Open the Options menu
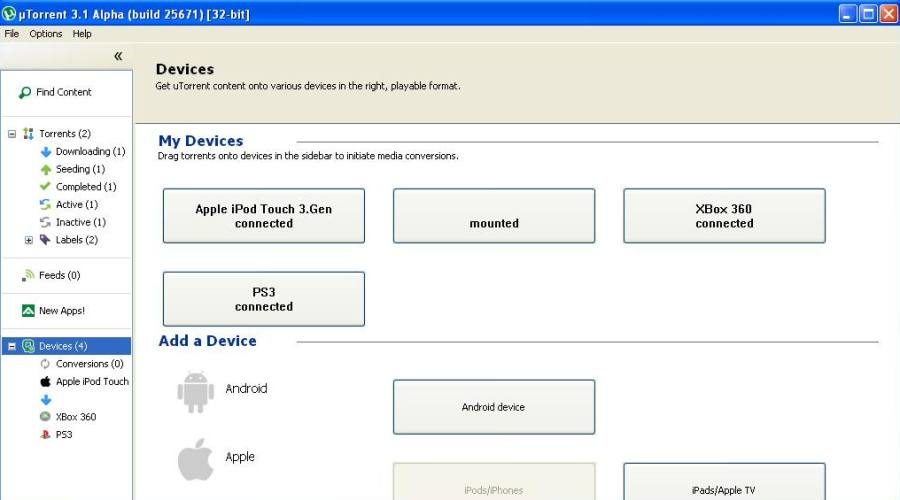Viewport: 900px width, 500px height. pos(46,34)
